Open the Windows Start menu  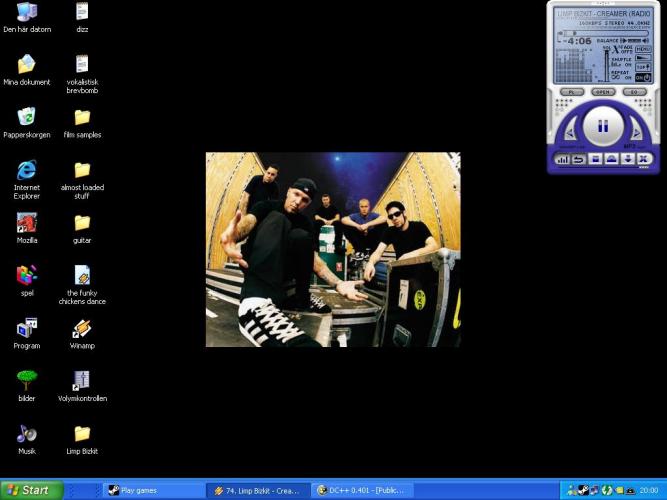tap(30, 491)
